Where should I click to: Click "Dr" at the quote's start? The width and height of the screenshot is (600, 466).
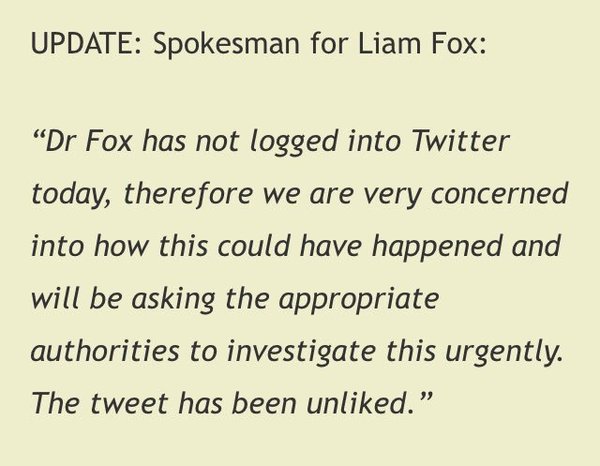(x=62, y=141)
